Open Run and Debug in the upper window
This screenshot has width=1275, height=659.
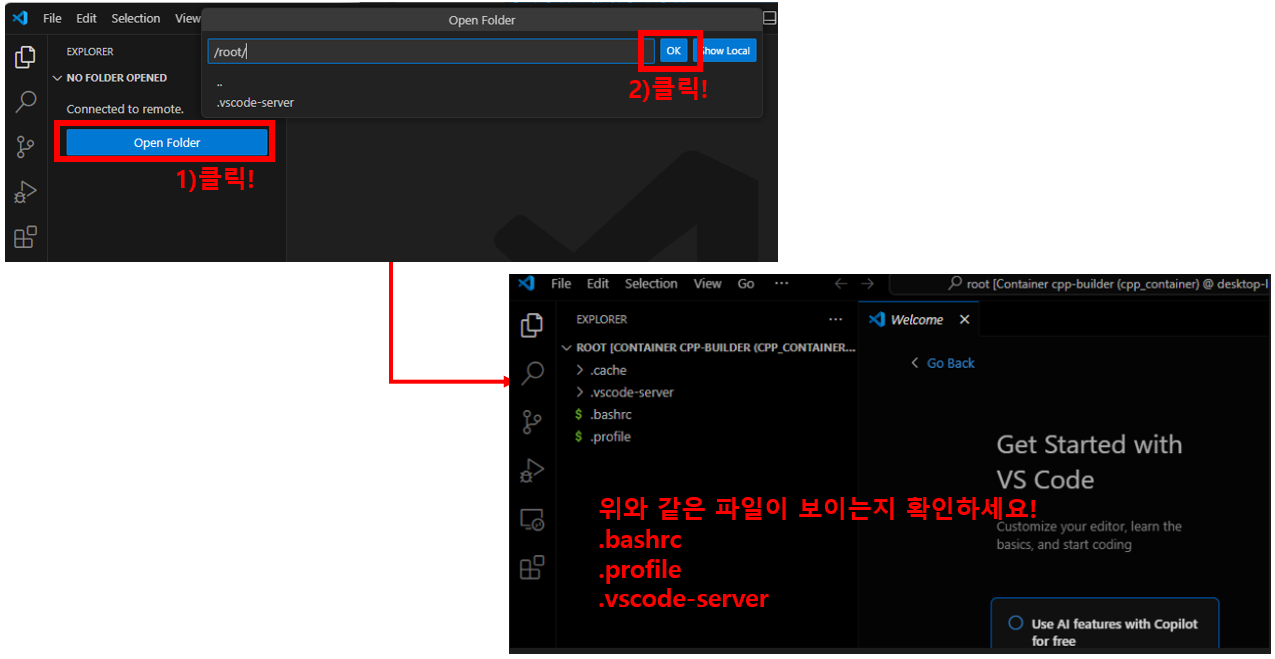(25, 192)
